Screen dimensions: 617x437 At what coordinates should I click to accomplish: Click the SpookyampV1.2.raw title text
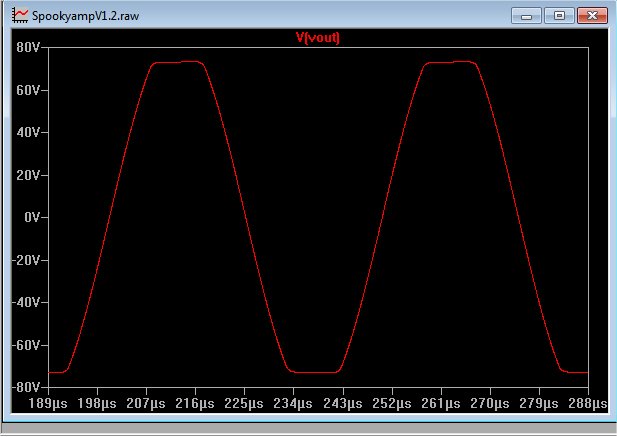85,16
